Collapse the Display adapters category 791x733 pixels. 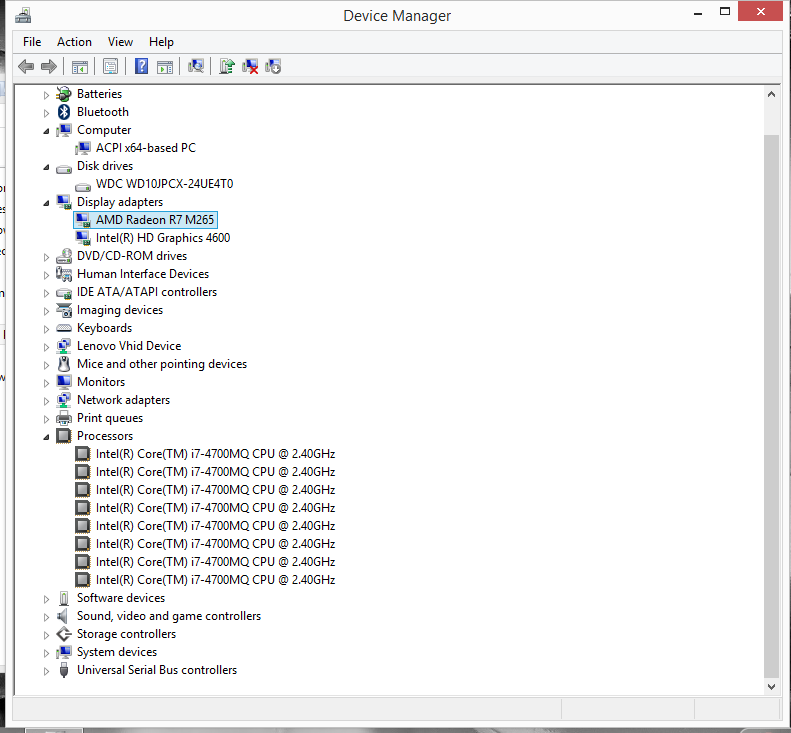pyautogui.click(x=46, y=203)
